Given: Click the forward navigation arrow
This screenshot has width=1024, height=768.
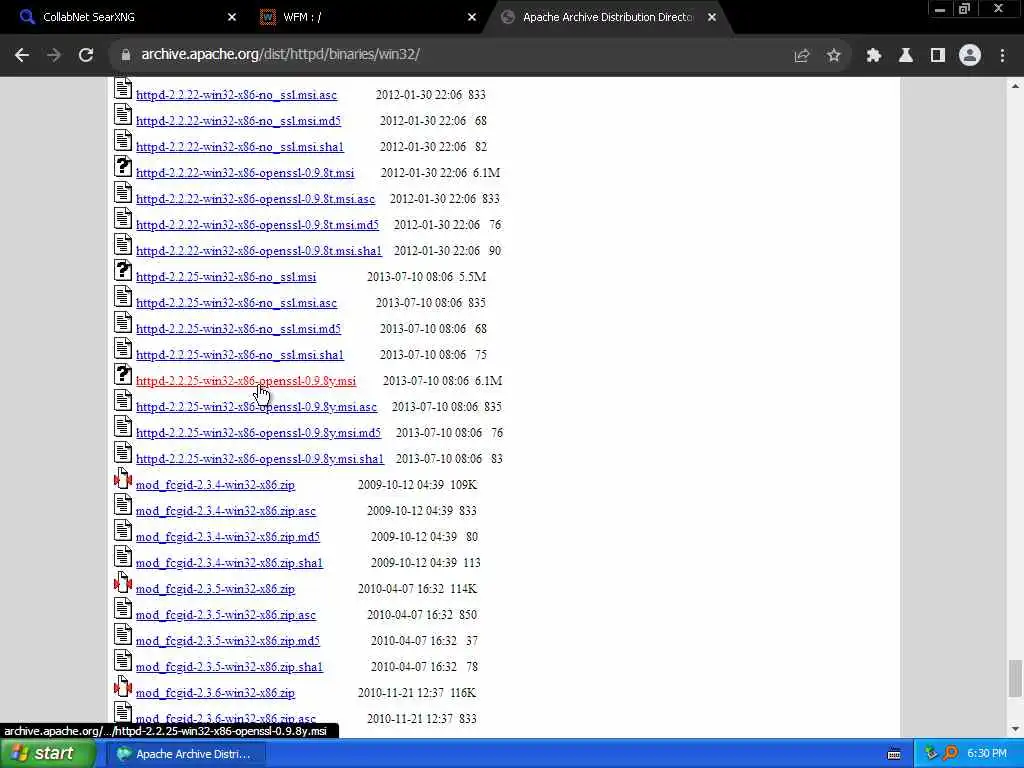Looking at the screenshot, I should [54, 56].
